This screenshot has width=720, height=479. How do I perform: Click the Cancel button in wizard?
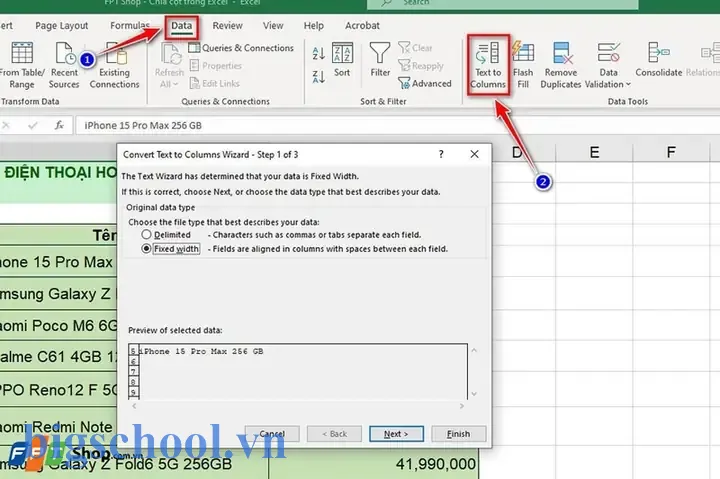272,434
